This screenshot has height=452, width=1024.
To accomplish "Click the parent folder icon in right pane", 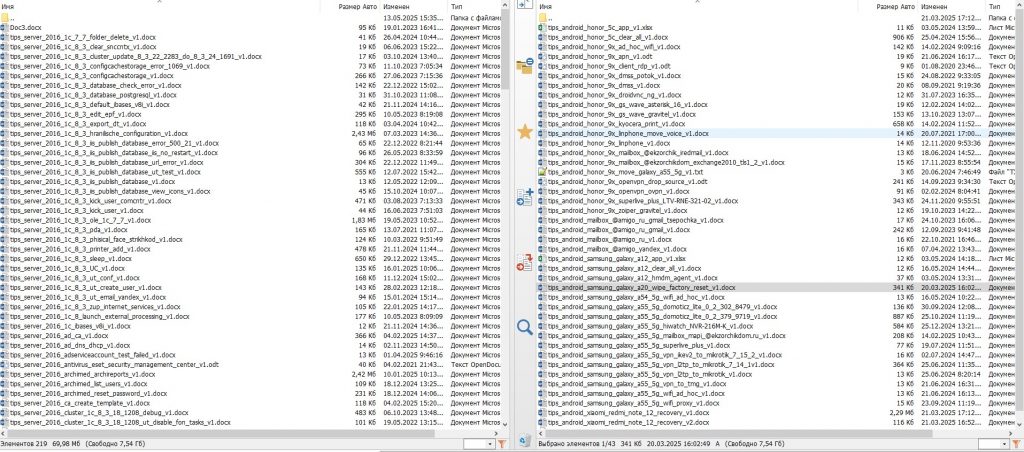I will tap(542, 18).
